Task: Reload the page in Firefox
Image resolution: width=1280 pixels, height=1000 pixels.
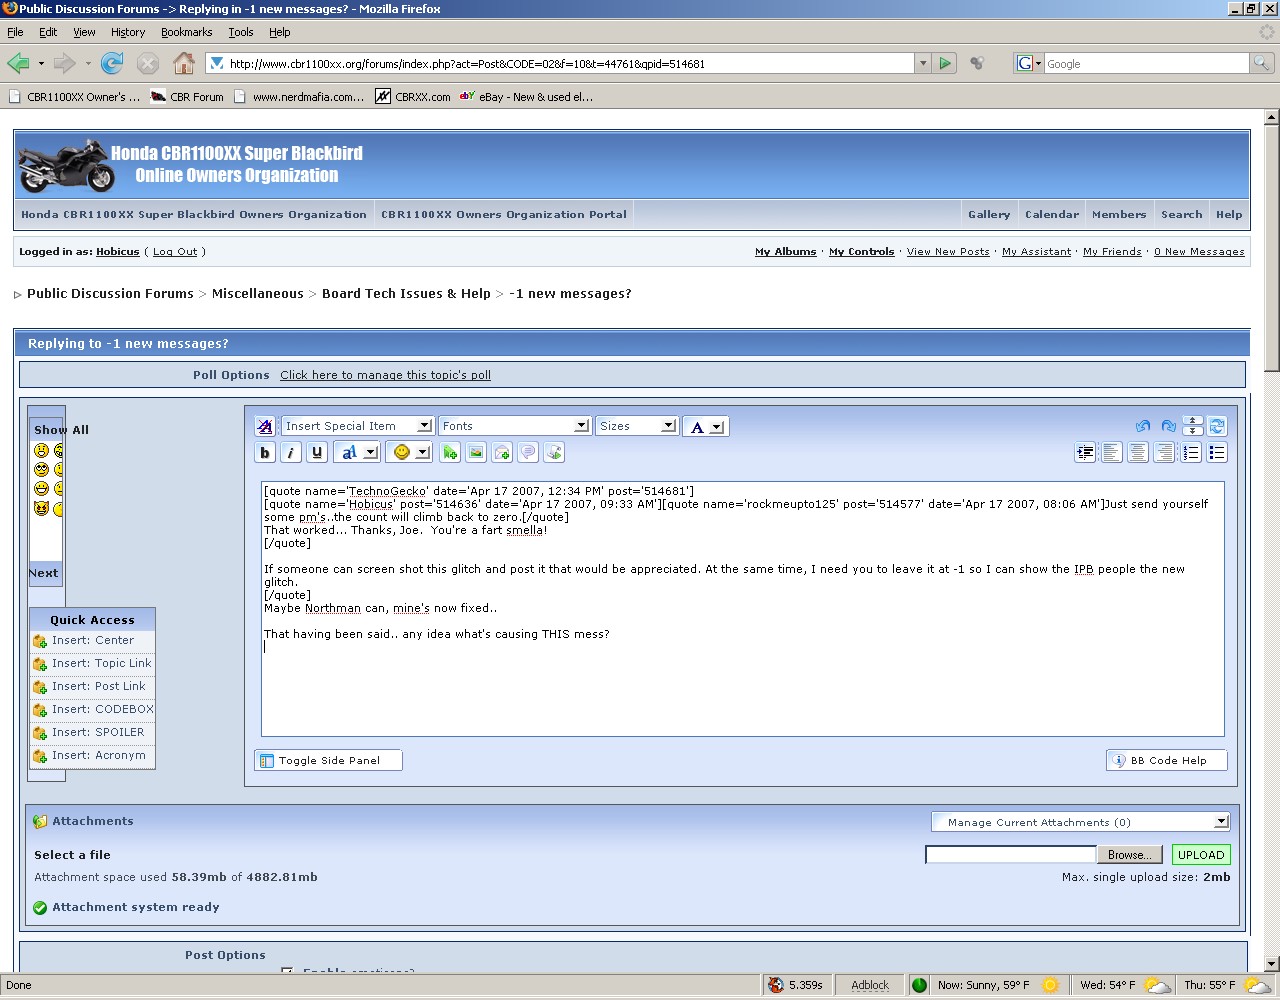Action: (112, 63)
